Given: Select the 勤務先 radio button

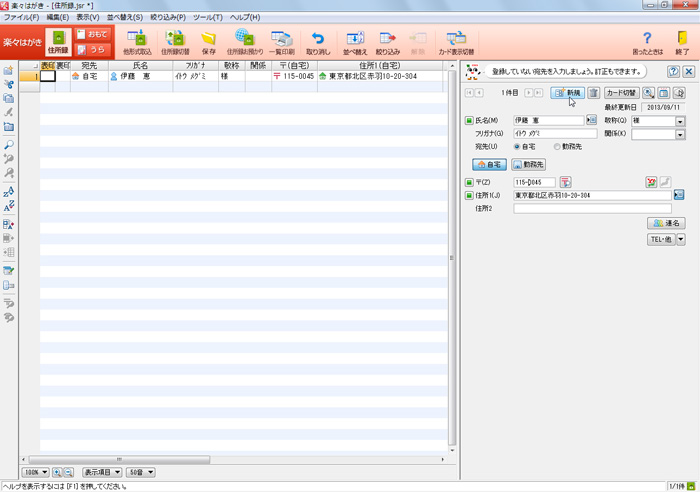Looking at the screenshot, I should (557, 146).
